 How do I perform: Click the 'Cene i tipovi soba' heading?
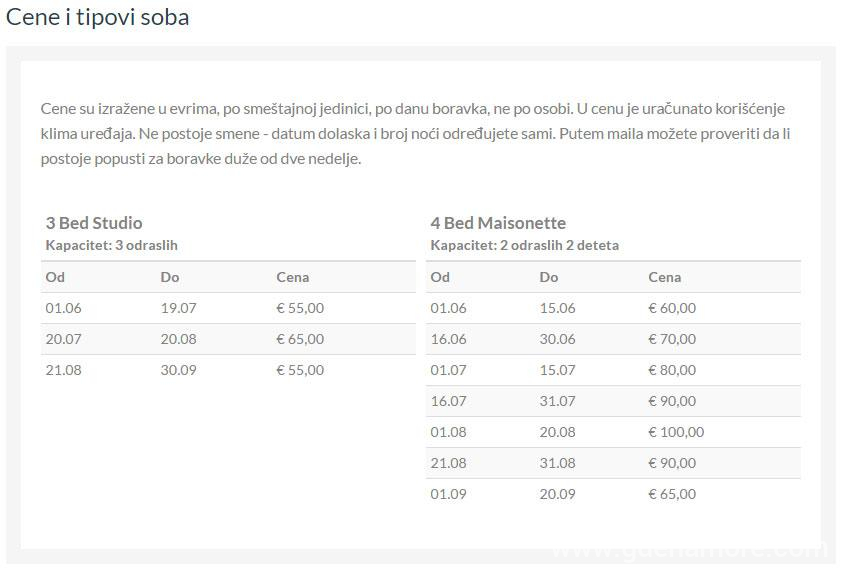98,17
